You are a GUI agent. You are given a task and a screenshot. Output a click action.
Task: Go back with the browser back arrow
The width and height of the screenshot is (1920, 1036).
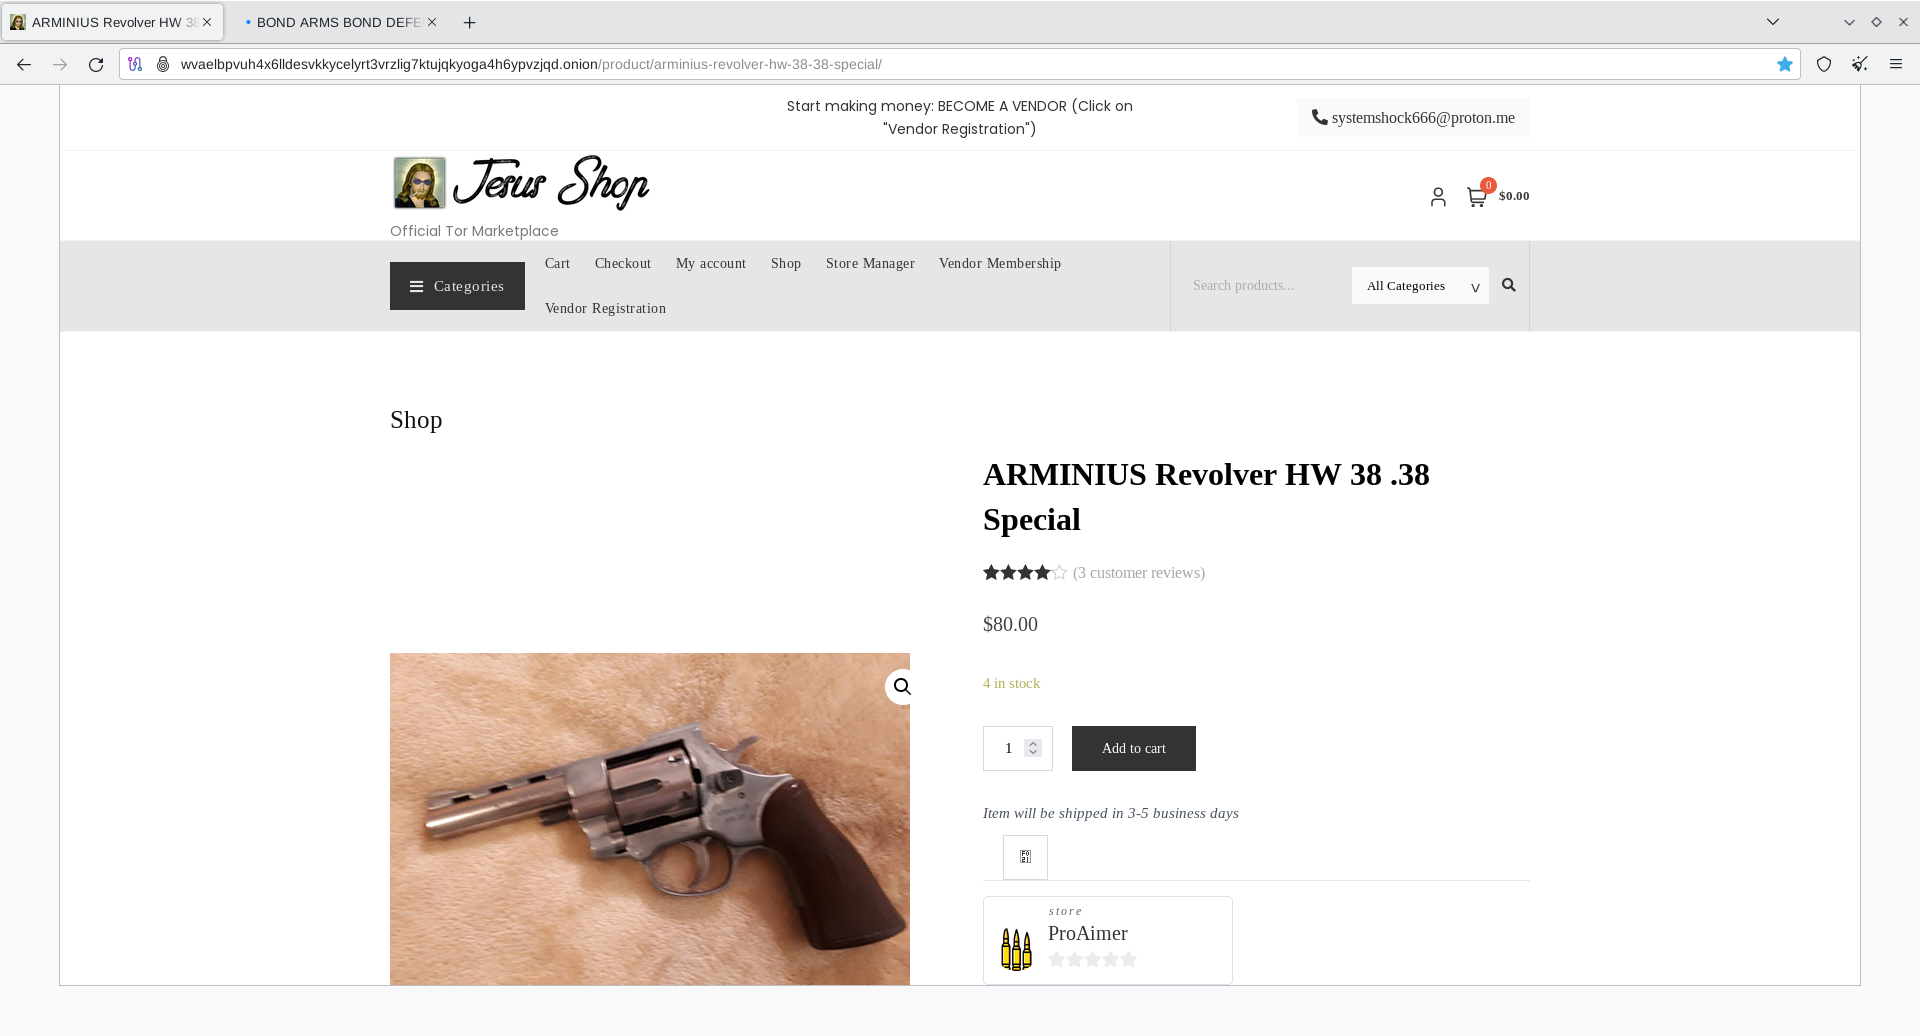click(x=24, y=64)
